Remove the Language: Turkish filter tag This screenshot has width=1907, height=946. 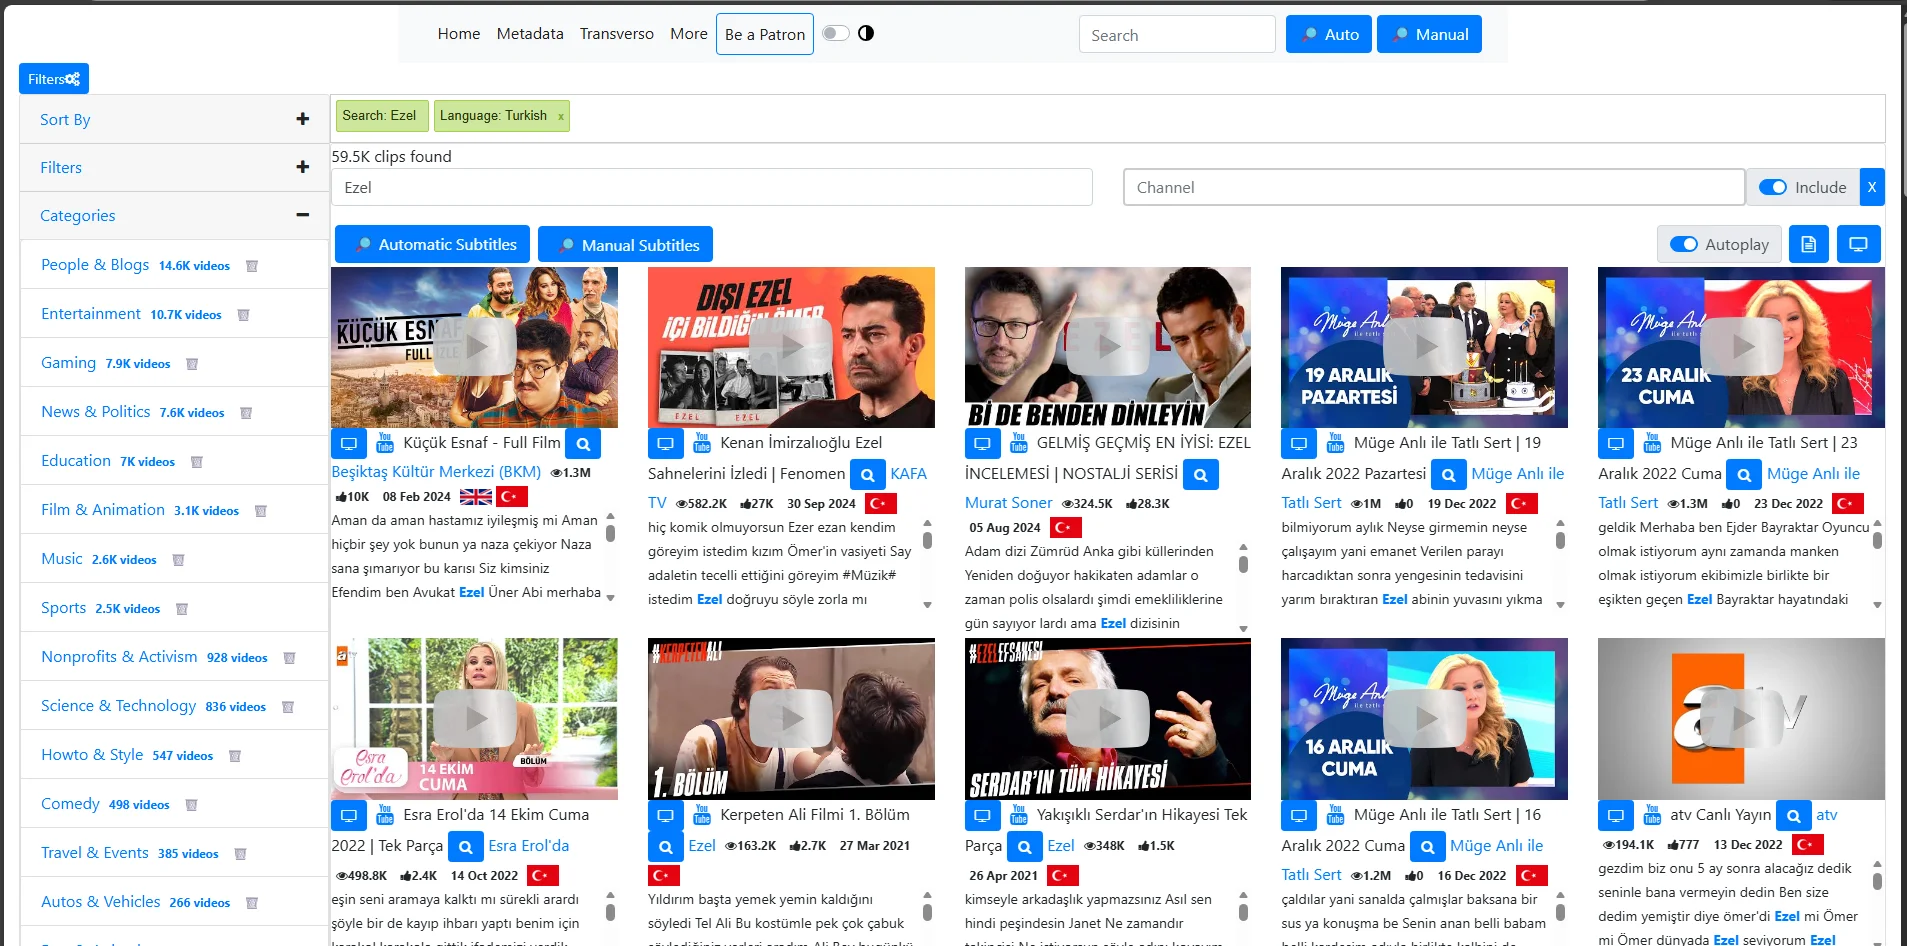[561, 117]
